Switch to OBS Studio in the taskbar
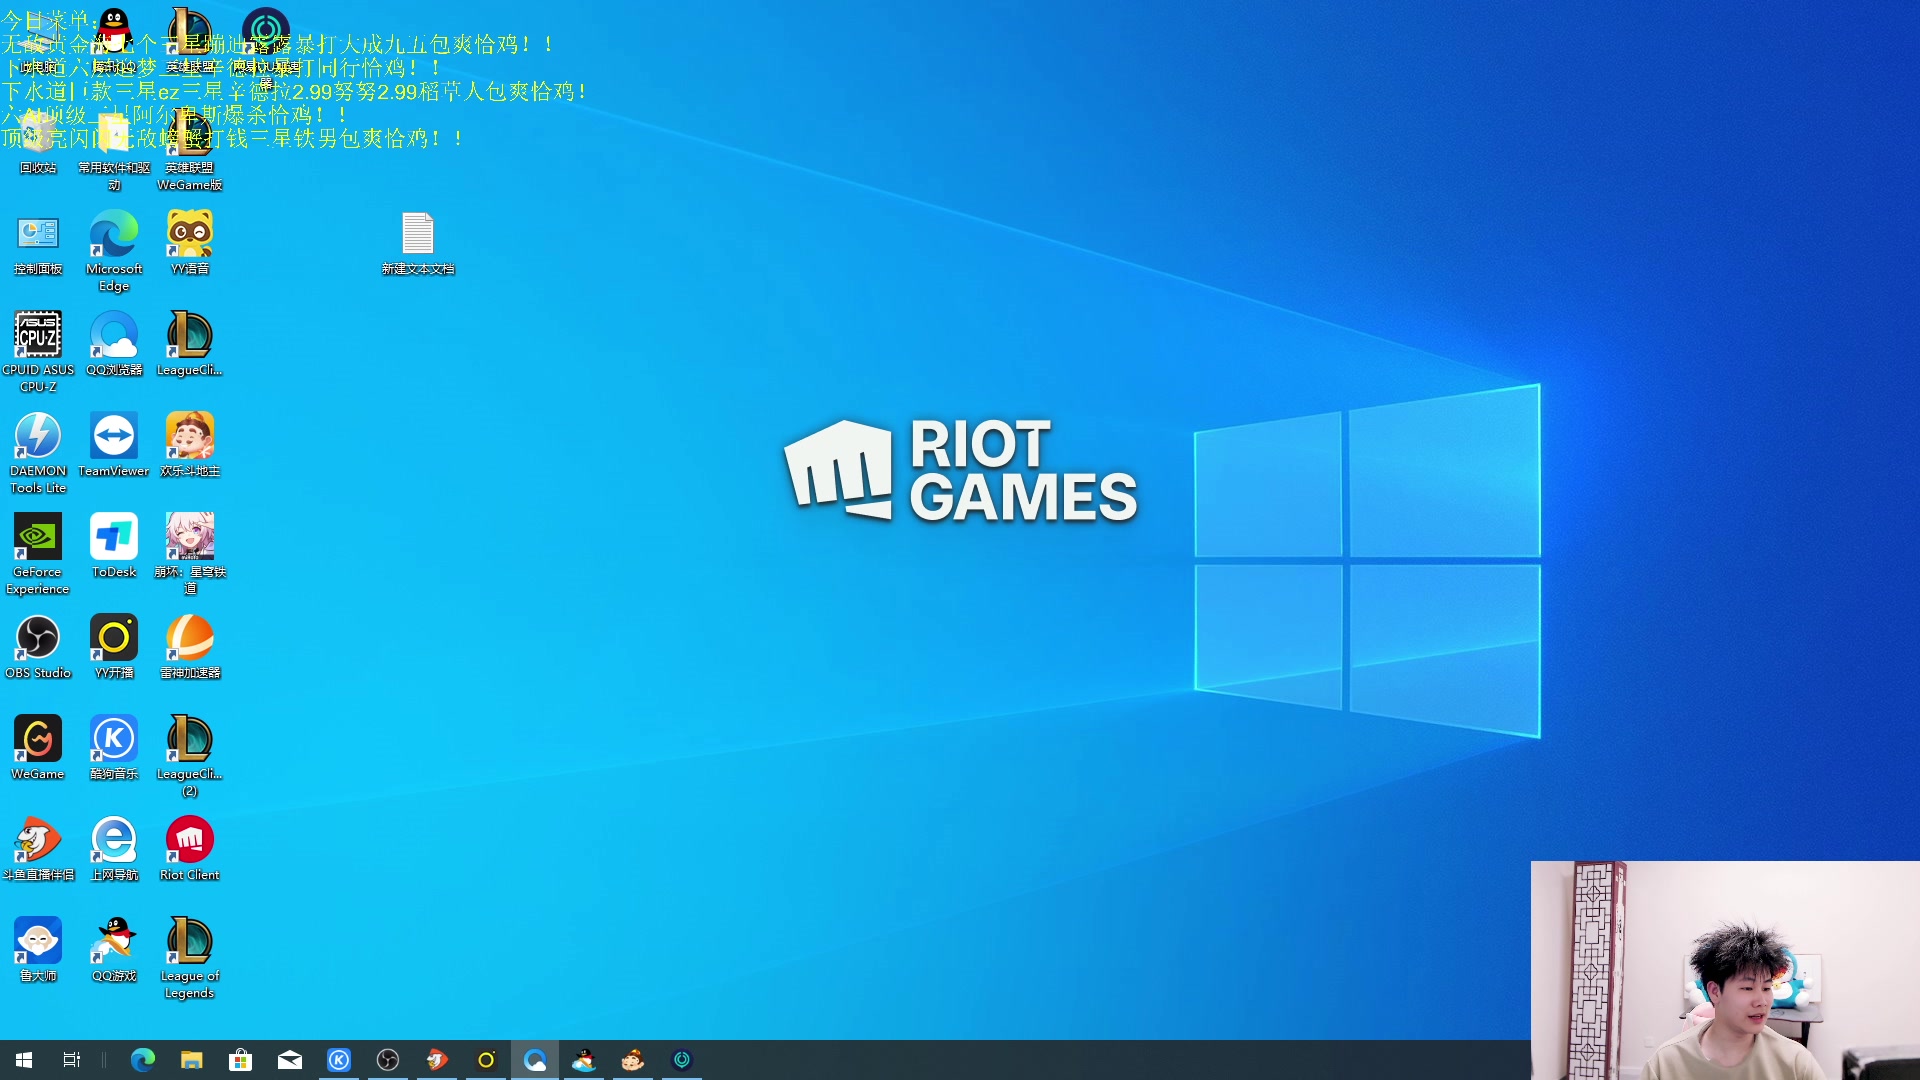Screen dimensions: 1920x1080 pyautogui.click(x=388, y=1060)
